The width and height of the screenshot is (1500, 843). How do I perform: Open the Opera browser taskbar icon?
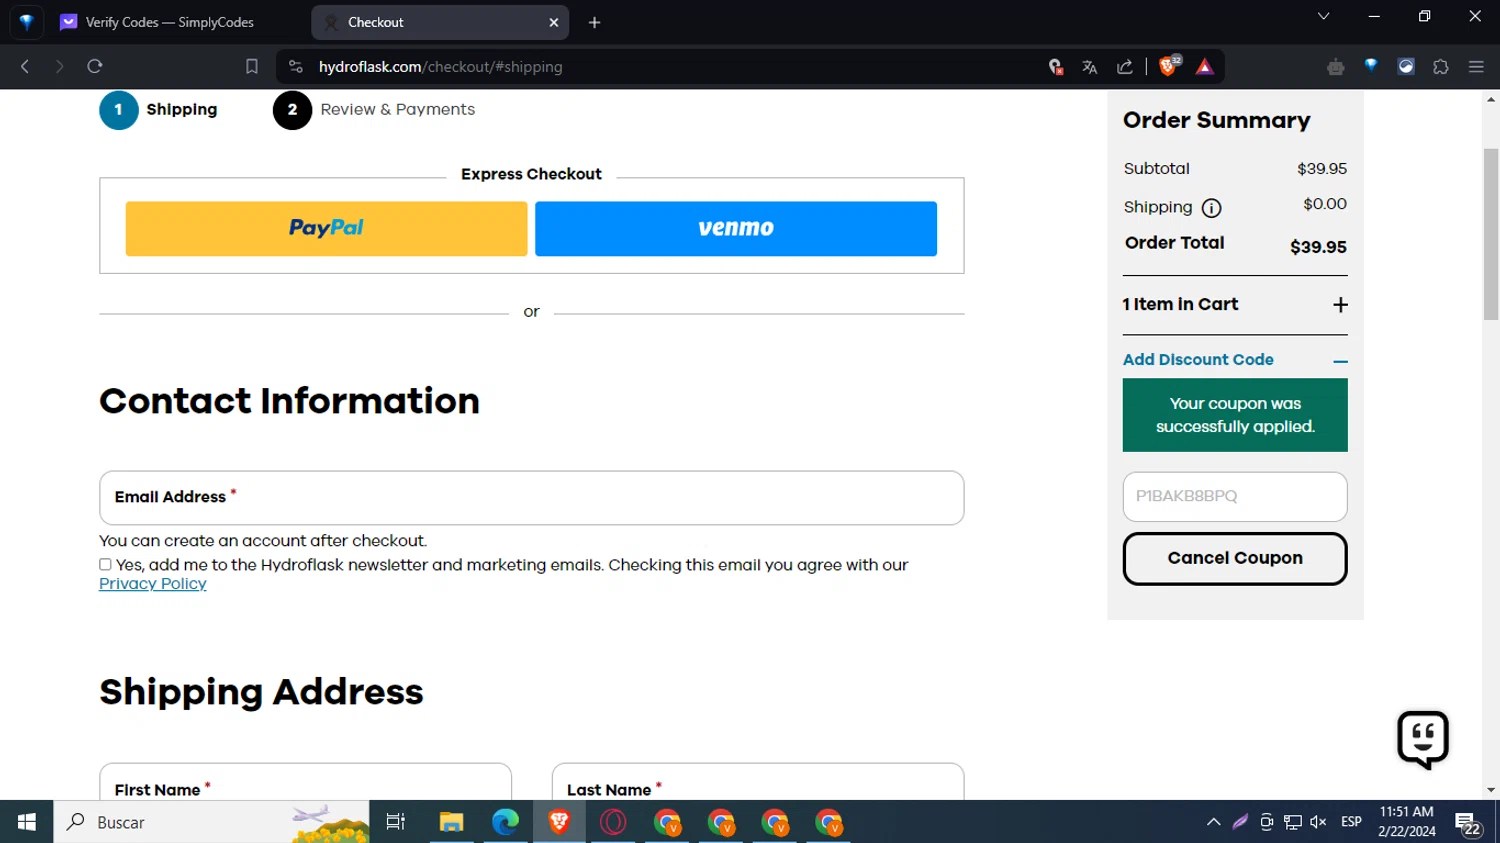[613, 822]
